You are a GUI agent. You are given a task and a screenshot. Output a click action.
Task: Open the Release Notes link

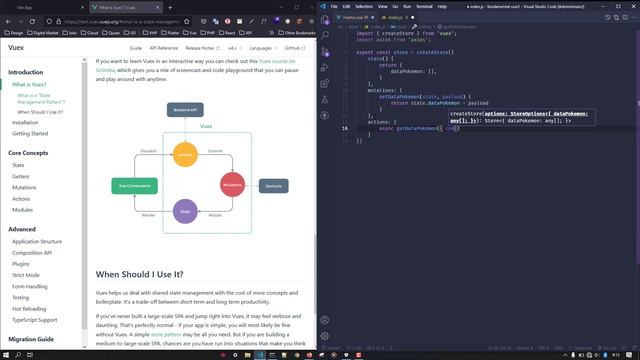[202, 48]
